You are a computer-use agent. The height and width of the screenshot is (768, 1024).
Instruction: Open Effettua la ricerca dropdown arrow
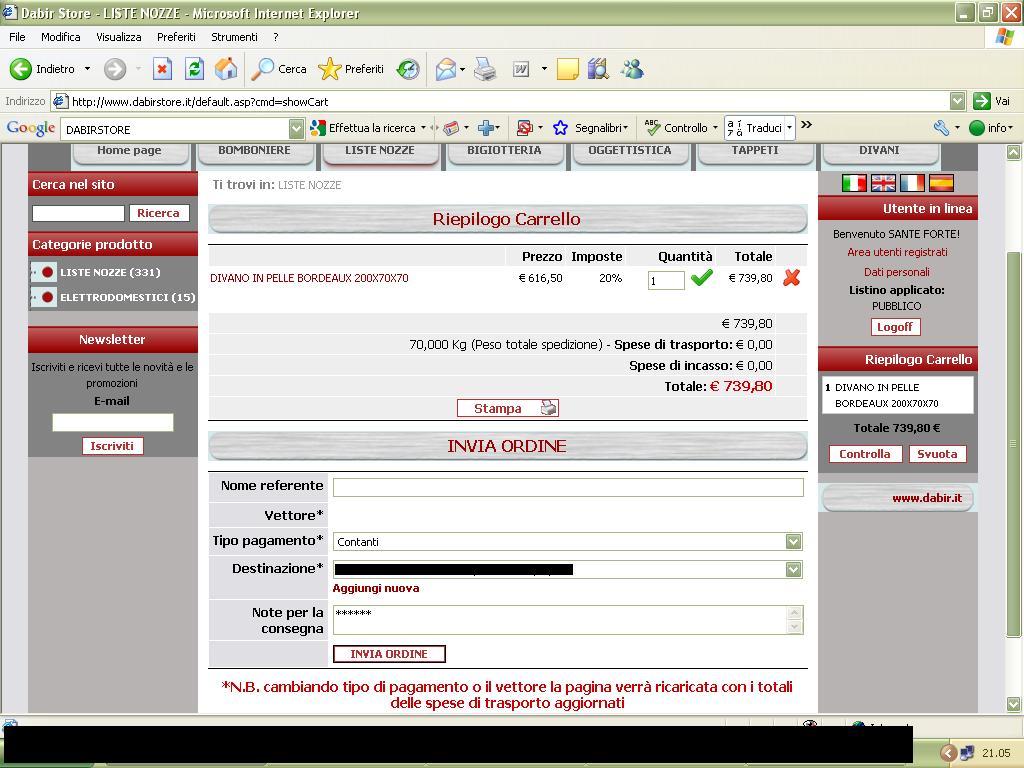pos(423,128)
